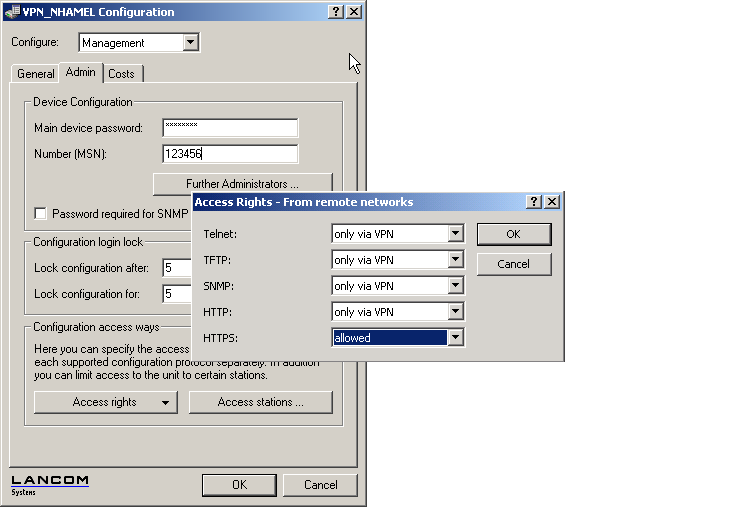Close the Access Rights dialog
Screen dimensions: 756x507
552,202
